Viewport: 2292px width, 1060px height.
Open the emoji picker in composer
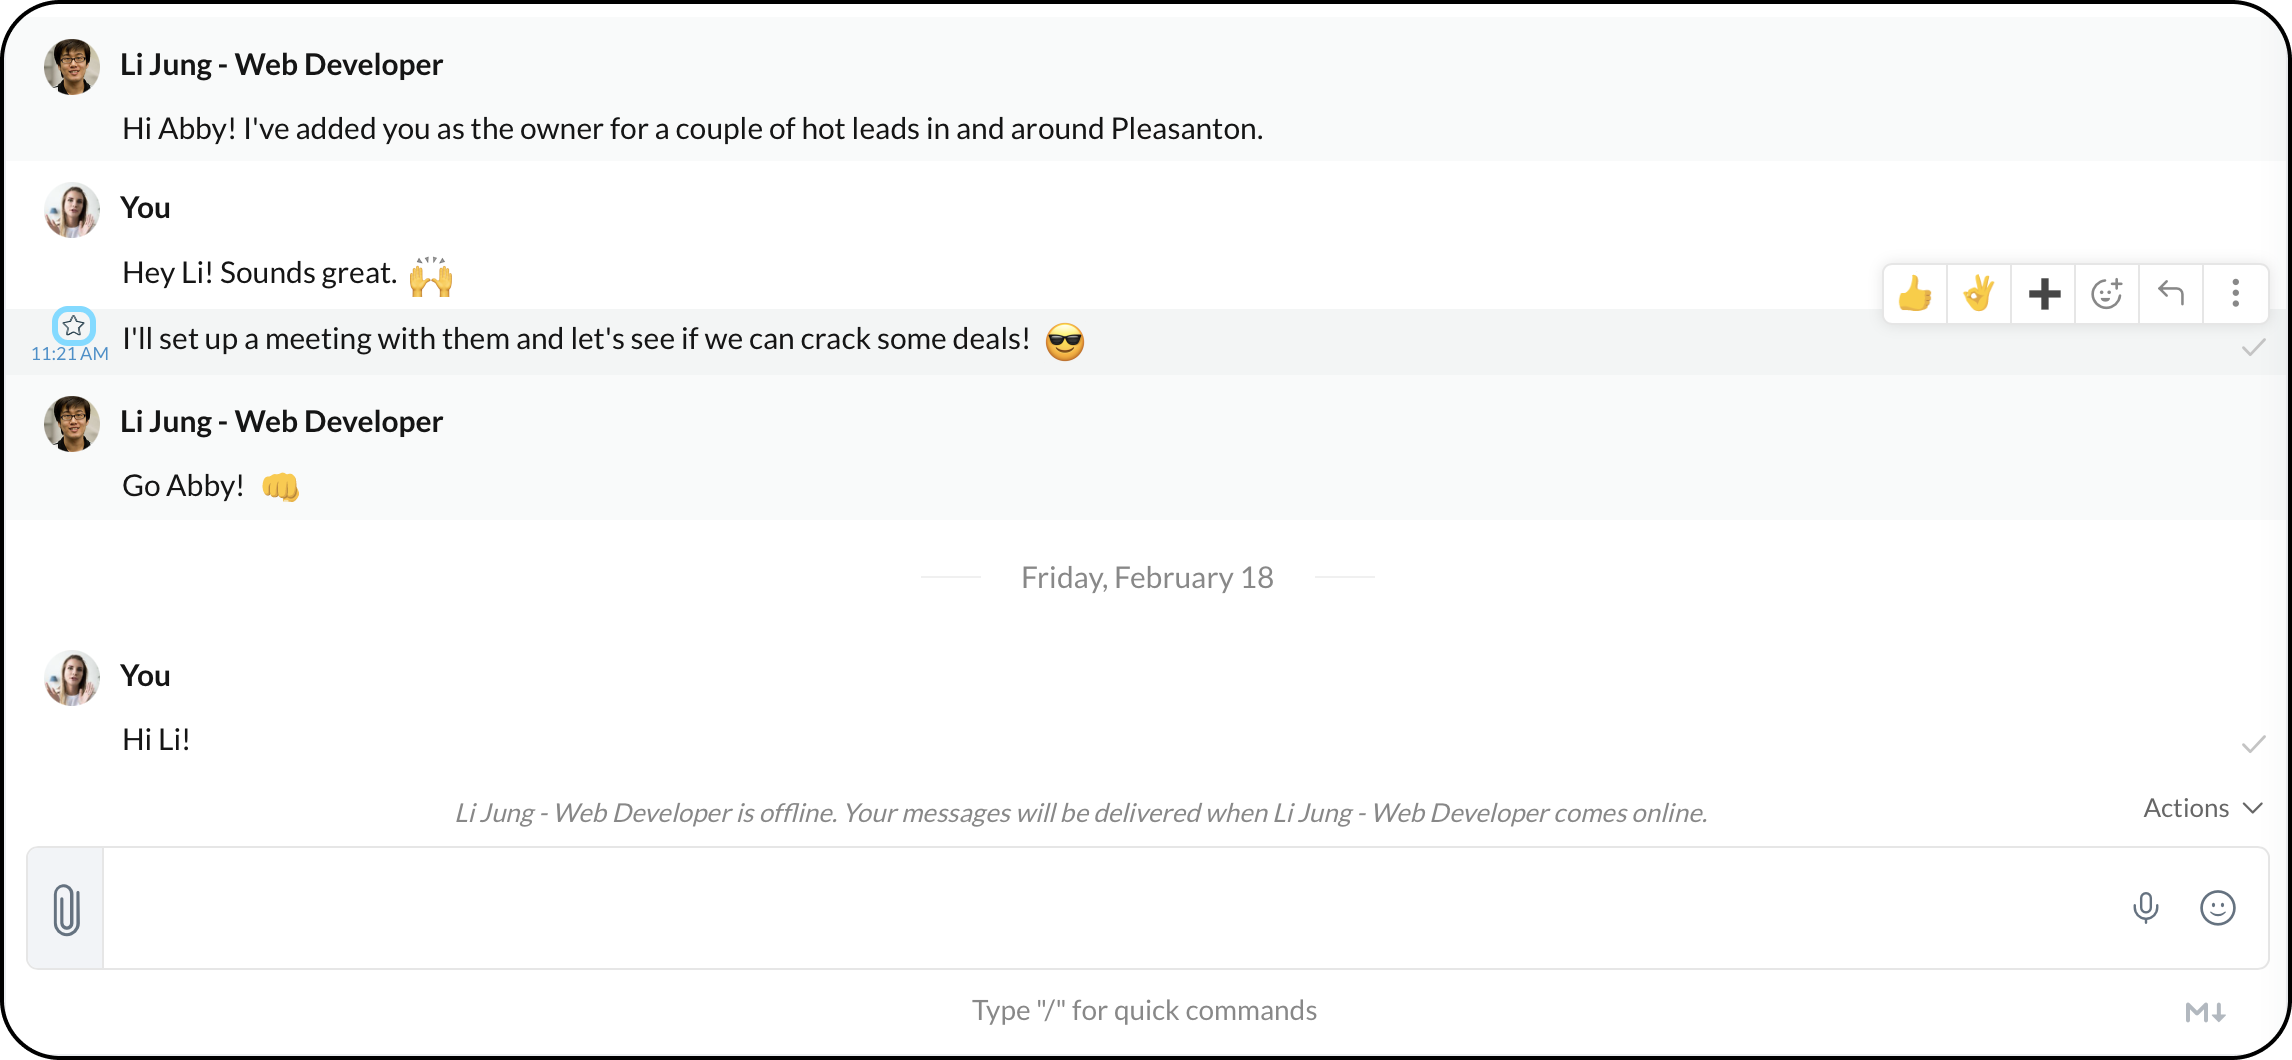(2217, 908)
